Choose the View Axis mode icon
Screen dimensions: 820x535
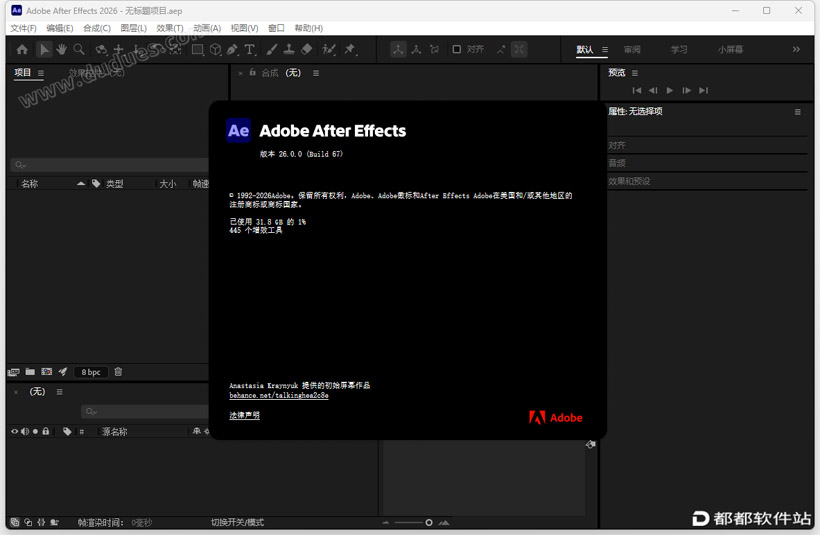point(434,50)
